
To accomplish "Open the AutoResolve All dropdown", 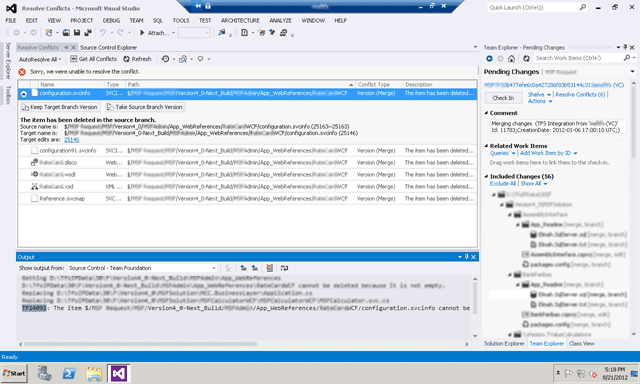I will (x=40, y=59).
